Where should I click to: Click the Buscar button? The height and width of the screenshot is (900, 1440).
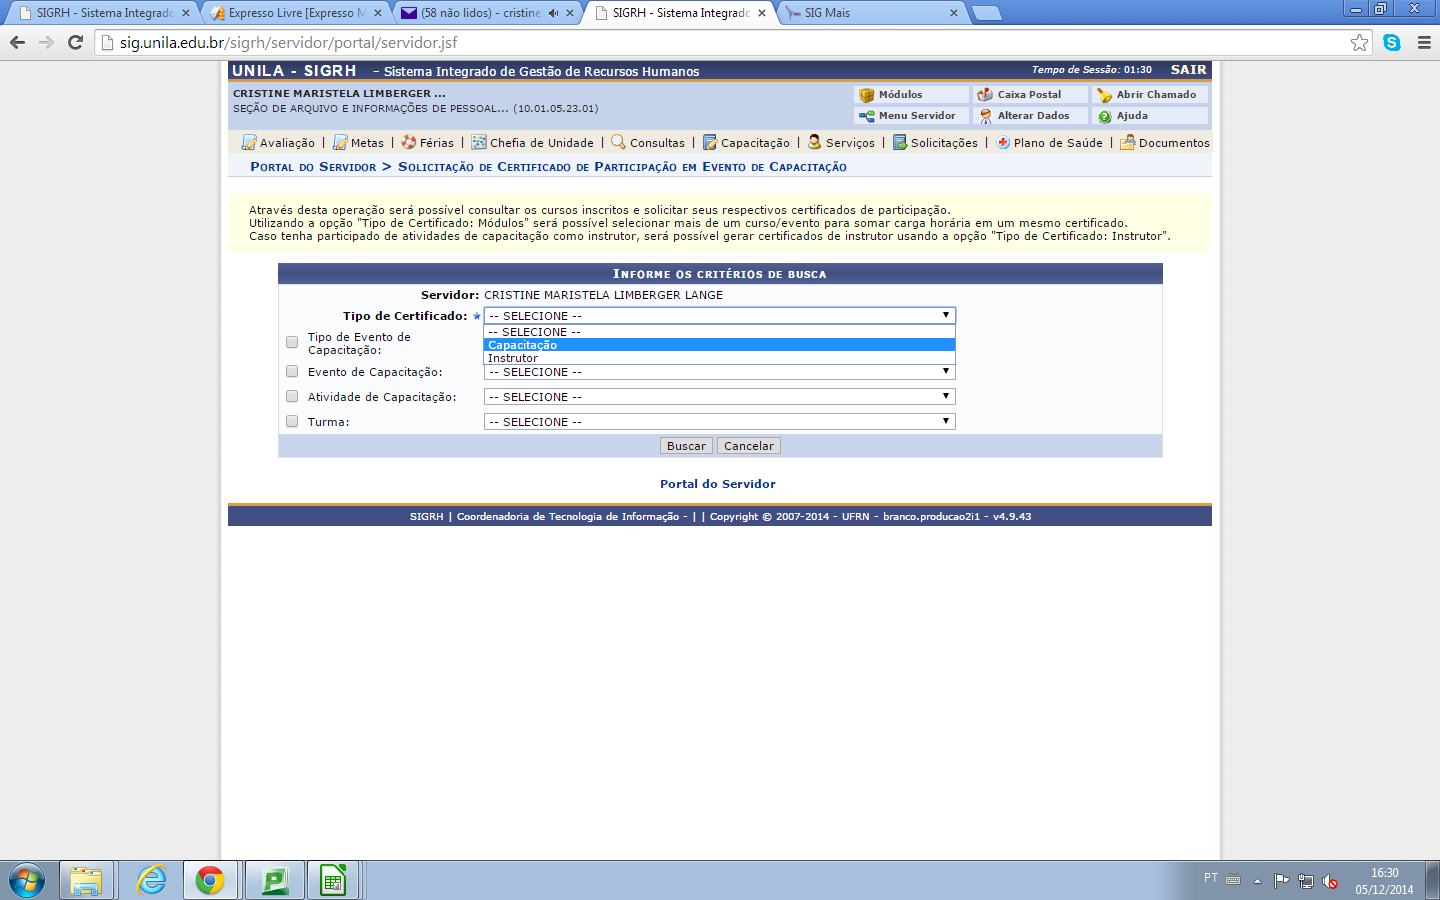point(686,446)
